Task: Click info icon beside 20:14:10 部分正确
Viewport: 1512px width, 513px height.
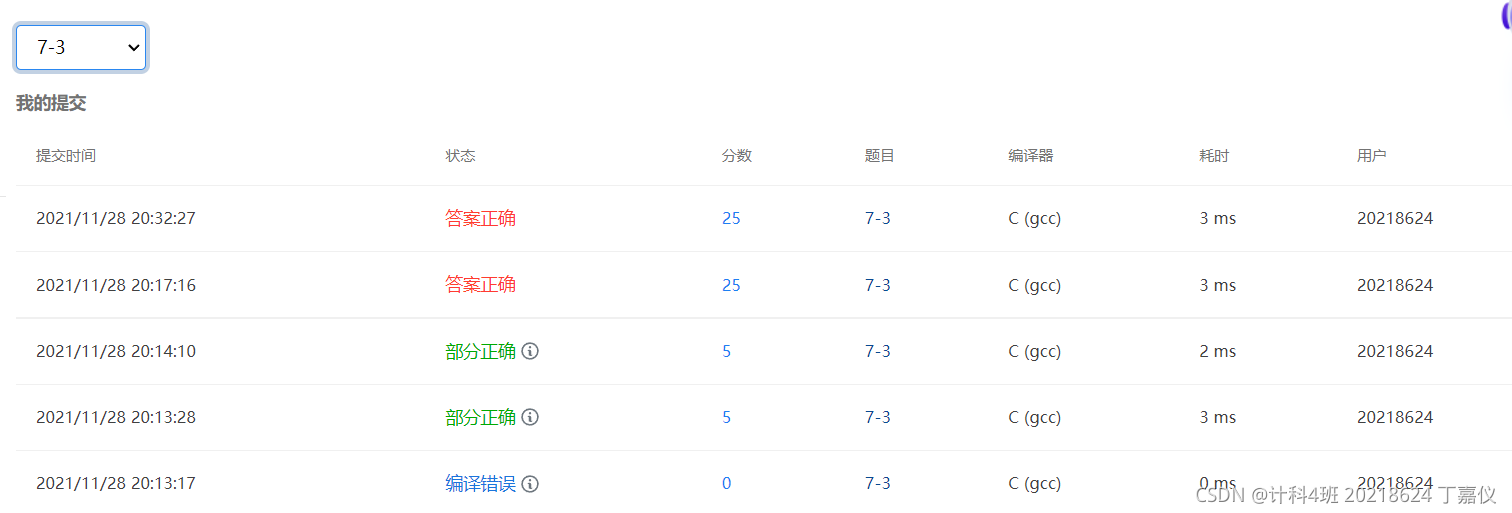Action: (530, 351)
